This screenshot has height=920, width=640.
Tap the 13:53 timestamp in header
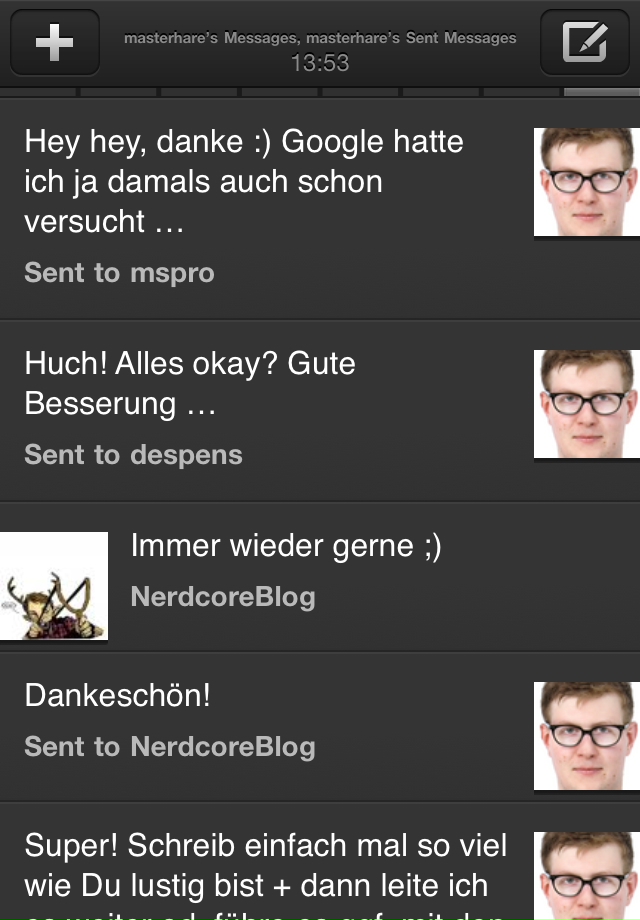(320, 63)
